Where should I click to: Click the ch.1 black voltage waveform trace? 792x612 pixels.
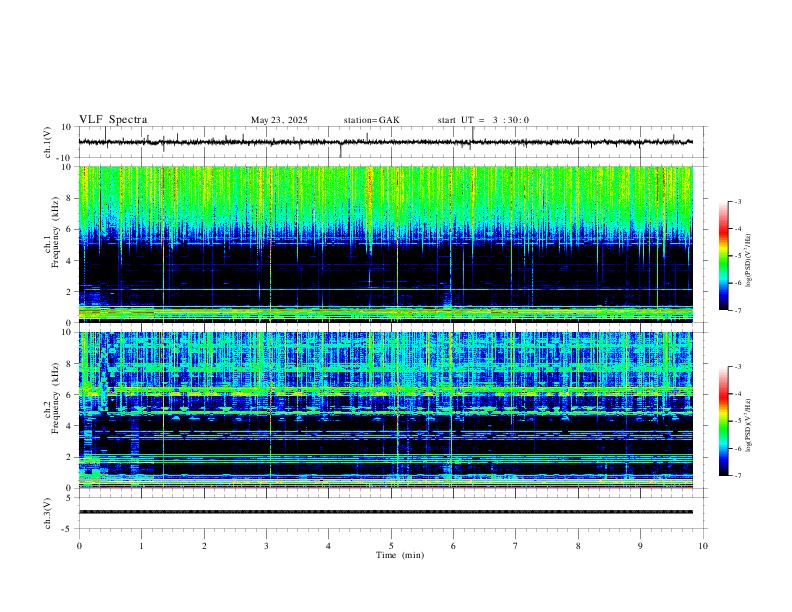point(385,142)
